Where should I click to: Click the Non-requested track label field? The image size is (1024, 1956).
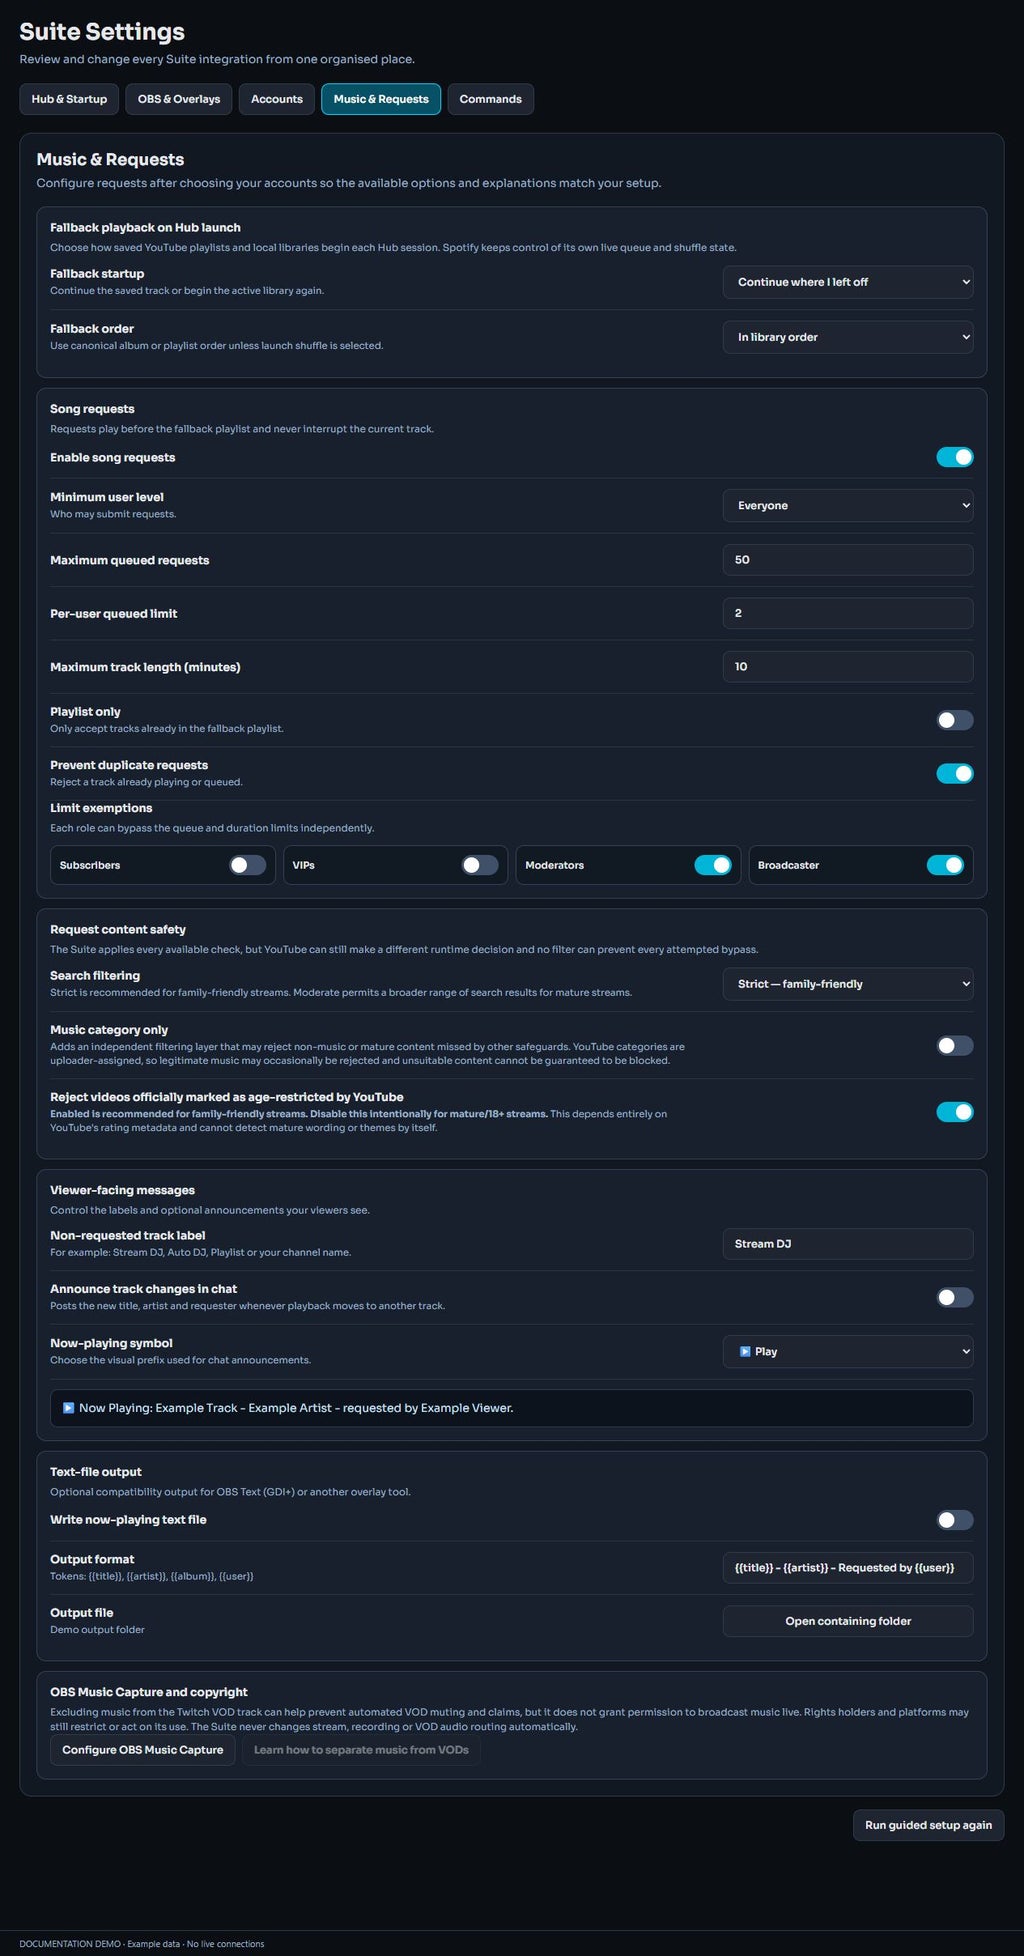(x=848, y=1244)
